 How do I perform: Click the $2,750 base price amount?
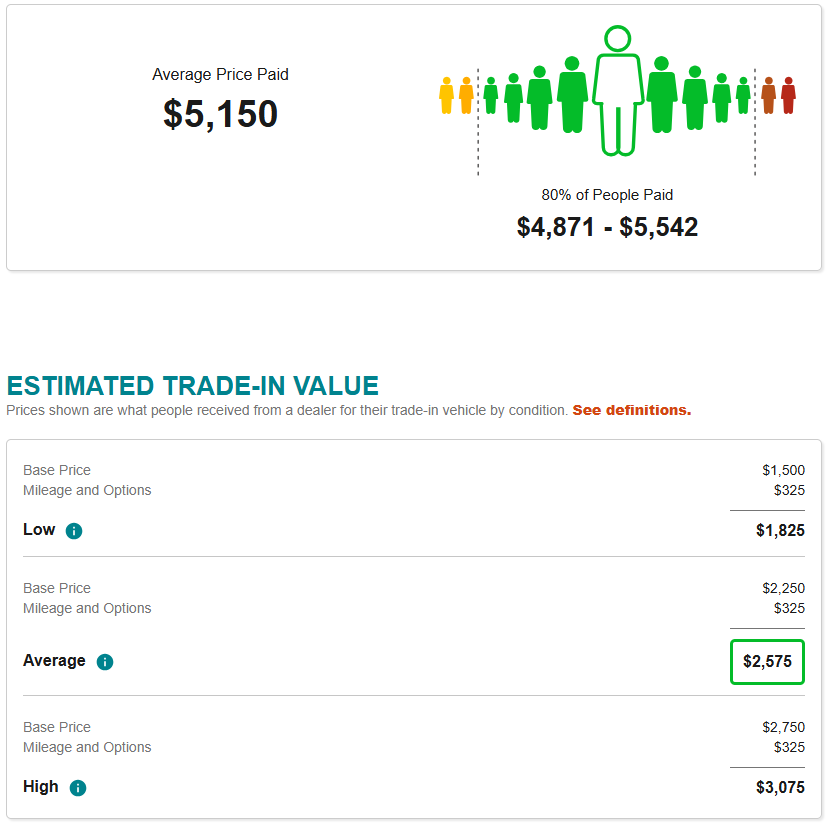(783, 727)
